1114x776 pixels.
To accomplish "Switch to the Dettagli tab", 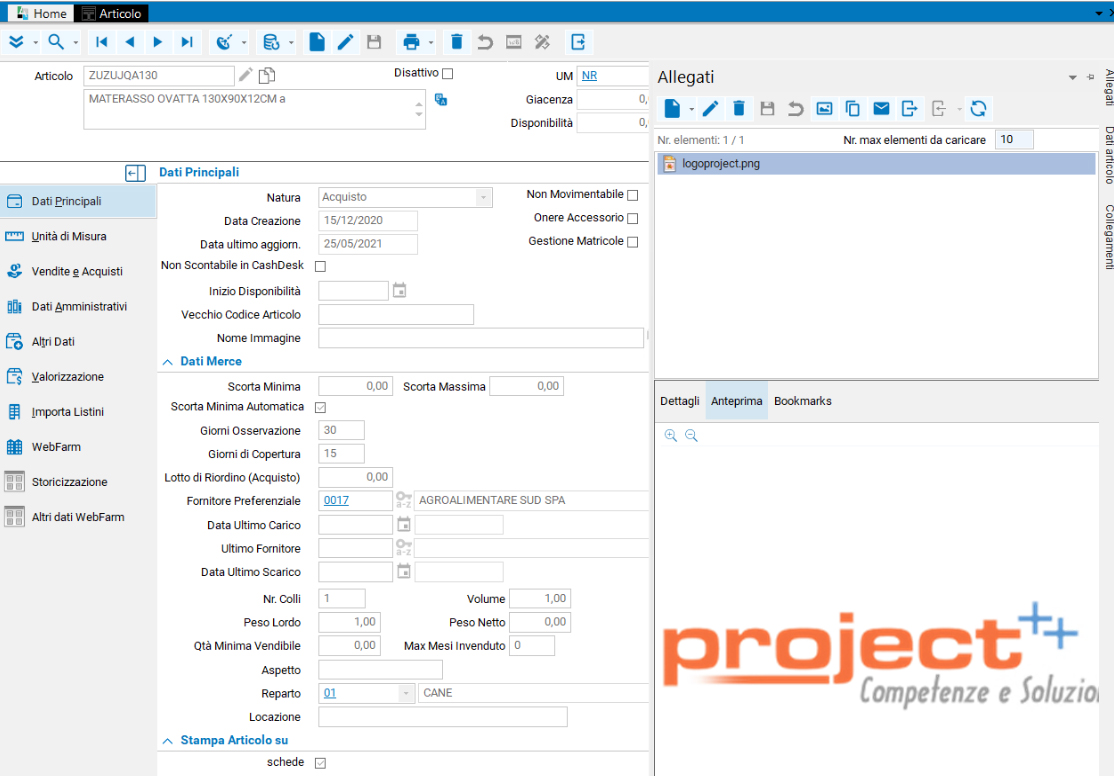I will click(x=680, y=401).
